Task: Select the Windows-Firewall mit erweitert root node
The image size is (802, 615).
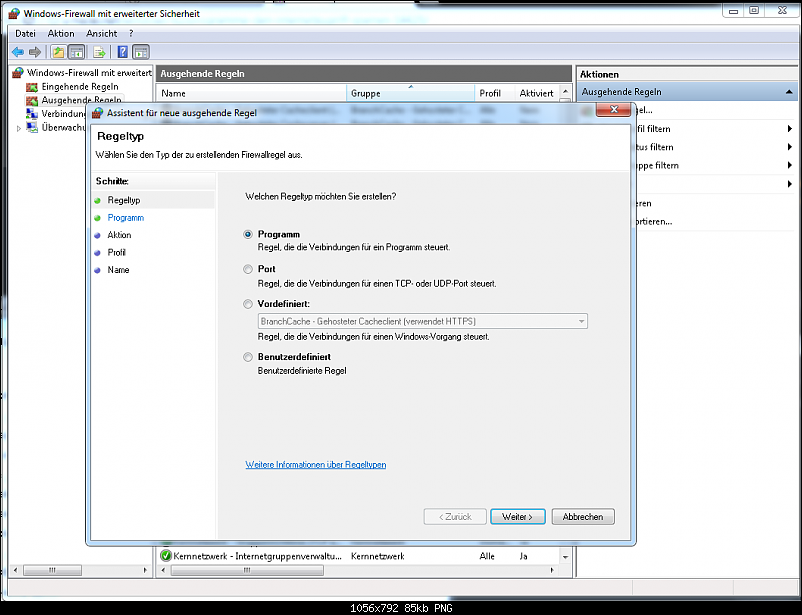Action: coord(90,73)
